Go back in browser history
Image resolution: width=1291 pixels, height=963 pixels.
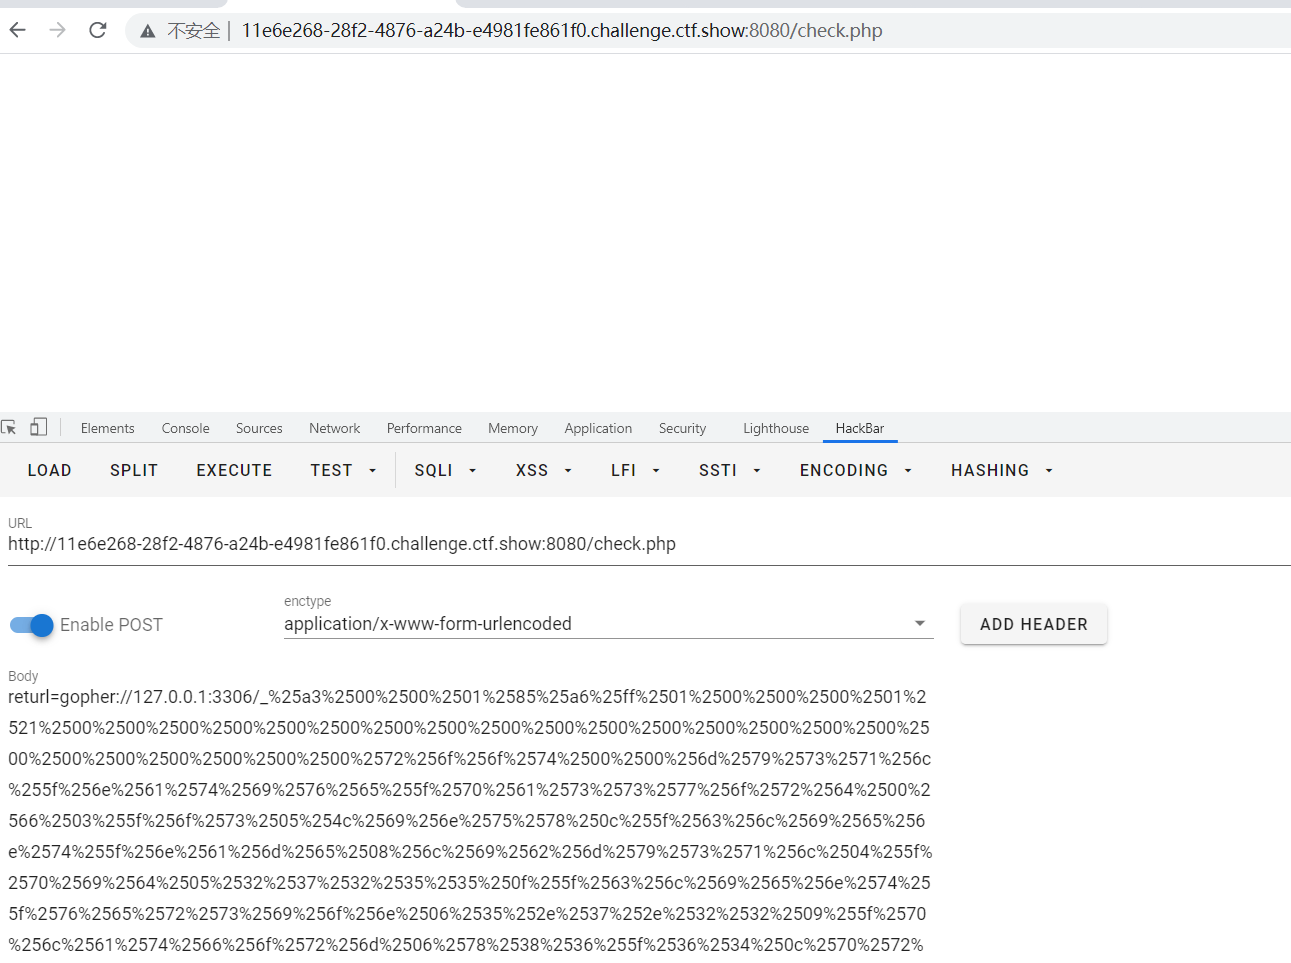18,30
